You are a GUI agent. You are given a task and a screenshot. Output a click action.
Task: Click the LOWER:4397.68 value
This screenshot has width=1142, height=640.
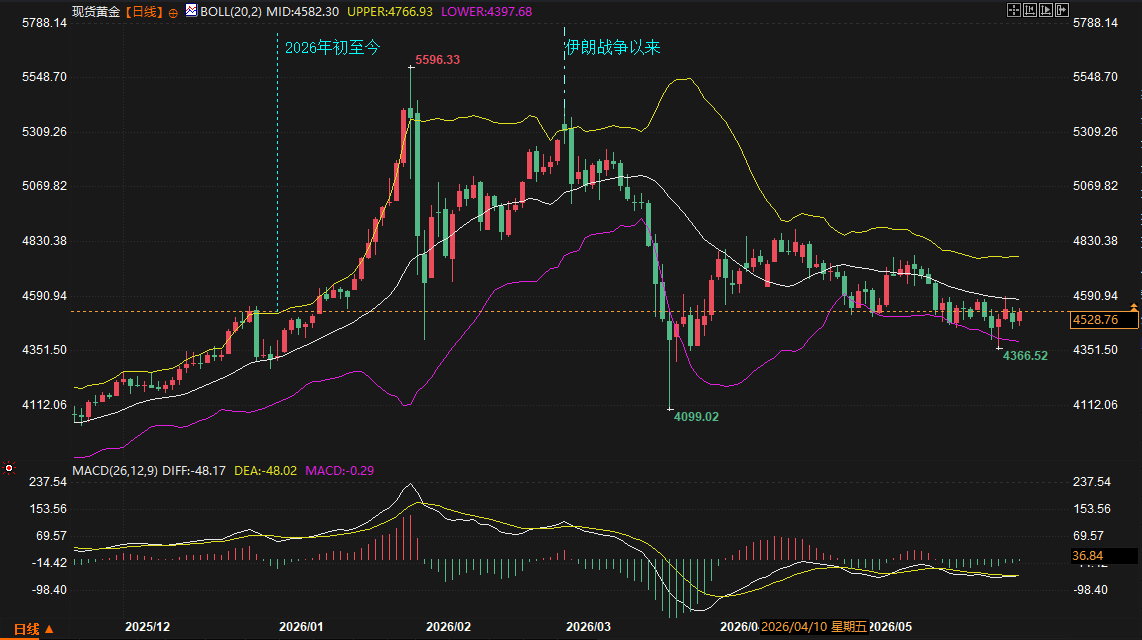[487, 12]
